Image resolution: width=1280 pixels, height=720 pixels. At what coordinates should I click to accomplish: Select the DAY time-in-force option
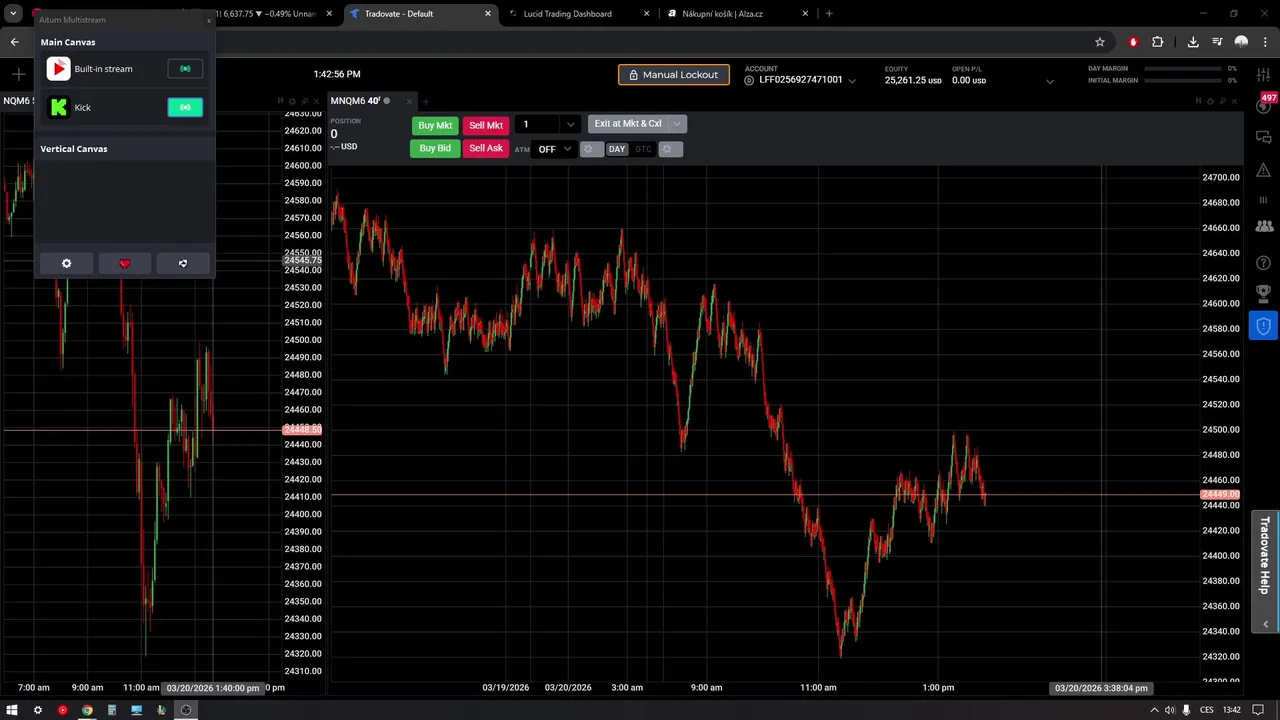(617, 149)
